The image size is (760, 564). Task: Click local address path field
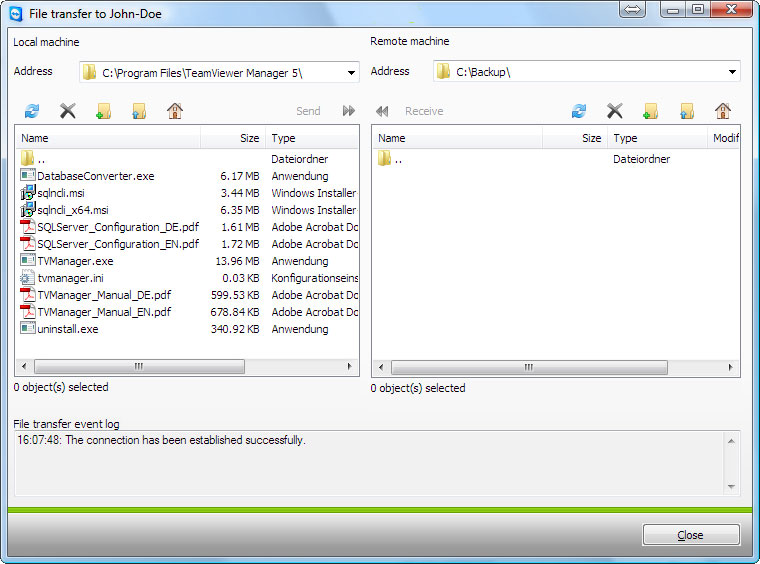click(x=219, y=73)
